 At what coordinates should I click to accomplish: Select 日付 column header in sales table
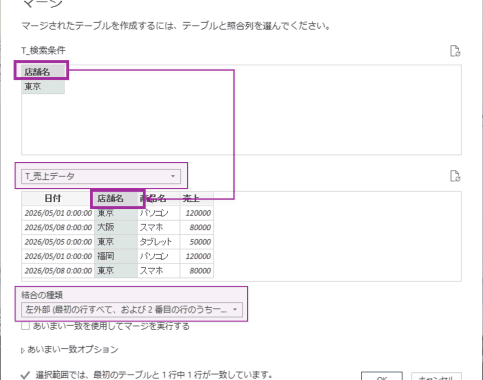(x=58, y=199)
